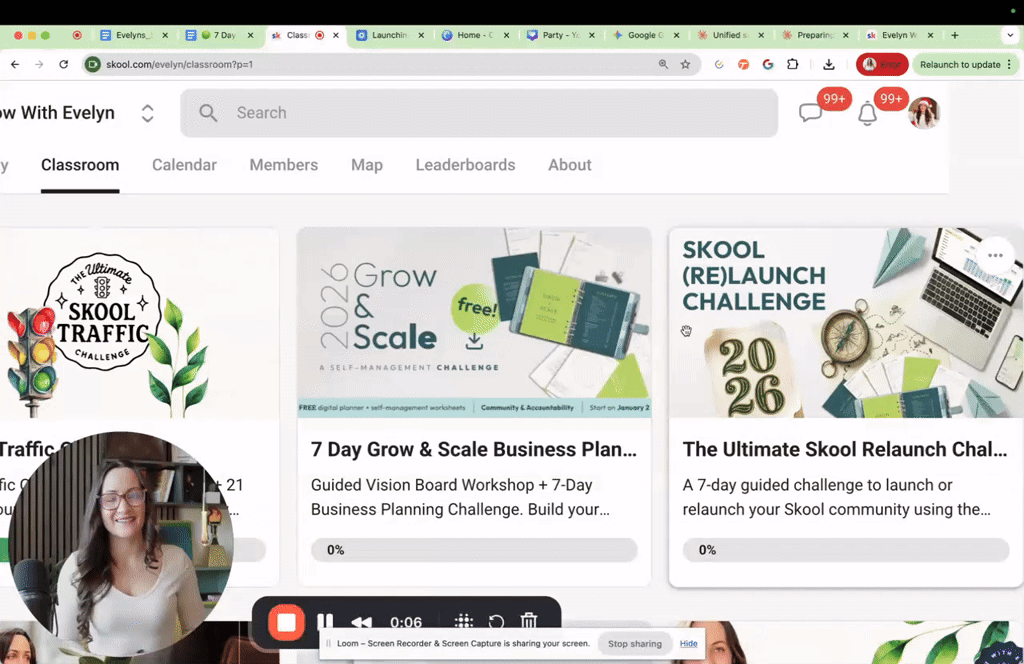Reload the current page
The width and height of the screenshot is (1024, 664).
[x=63, y=64]
